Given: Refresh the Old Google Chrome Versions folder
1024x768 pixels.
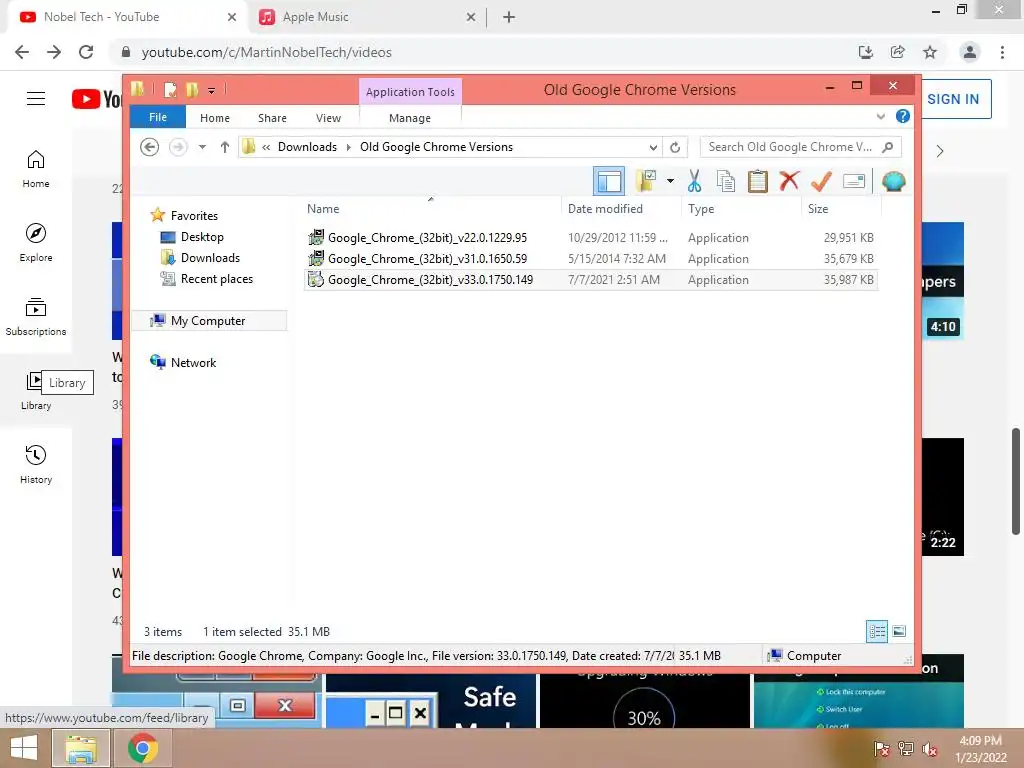Looking at the screenshot, I should [x=675, y=148].
